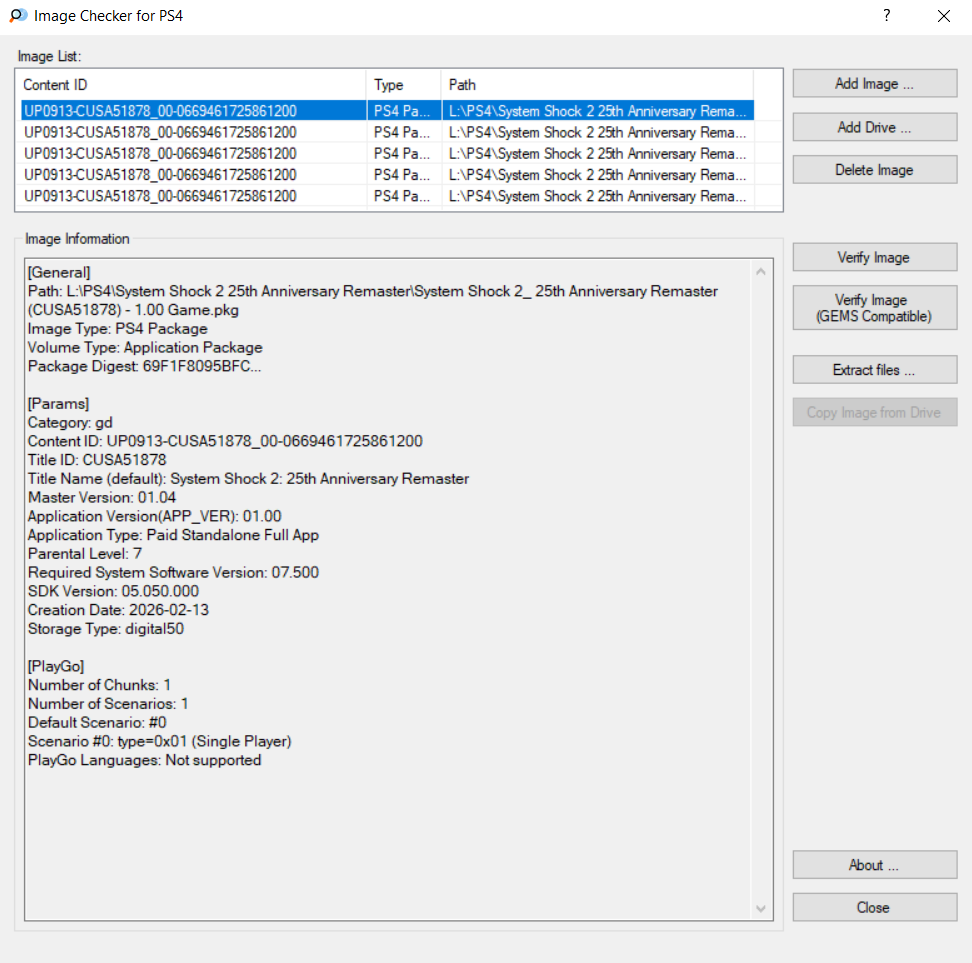Screen dimensions: 972x963
Task: Remove selection with Delete Image button
Action: pos(874,170)
